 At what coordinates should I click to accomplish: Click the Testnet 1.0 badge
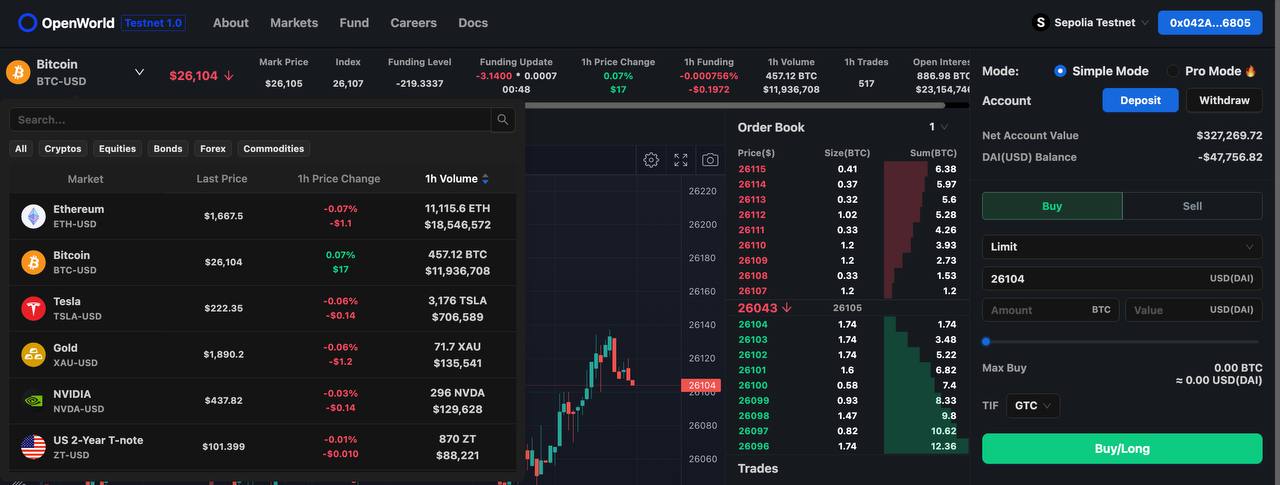pyautogui.click(x=154, y=22)
